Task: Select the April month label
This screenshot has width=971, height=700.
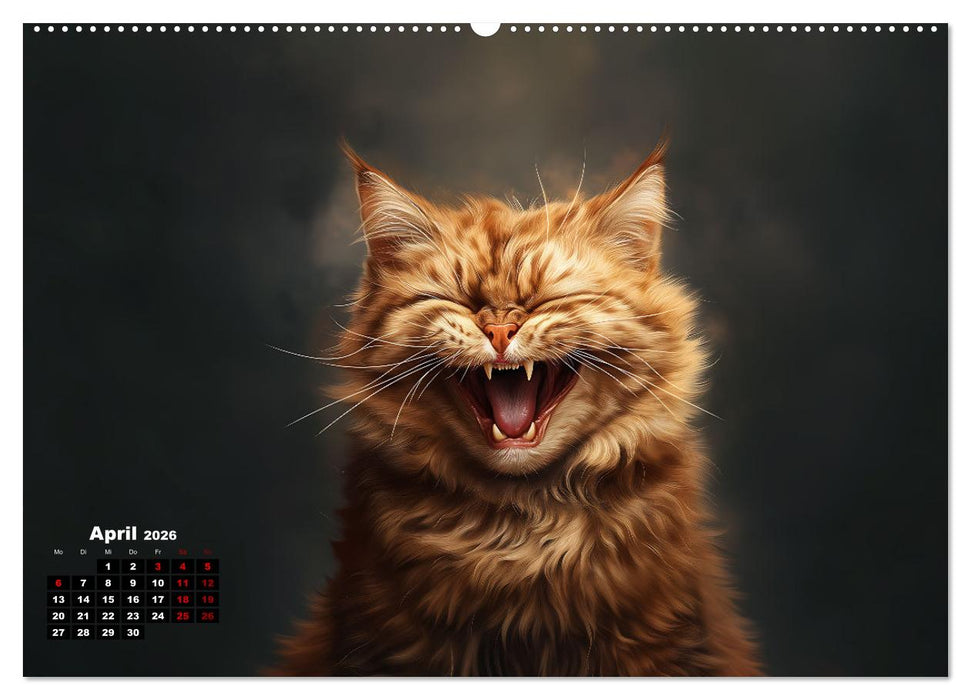Action: pyautogui.click(x=113, y=534)
